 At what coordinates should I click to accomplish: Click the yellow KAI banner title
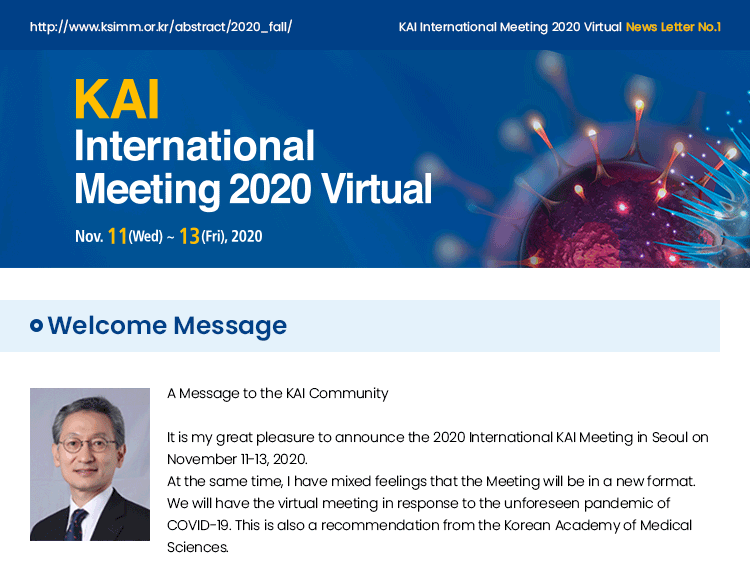(117, 99)
